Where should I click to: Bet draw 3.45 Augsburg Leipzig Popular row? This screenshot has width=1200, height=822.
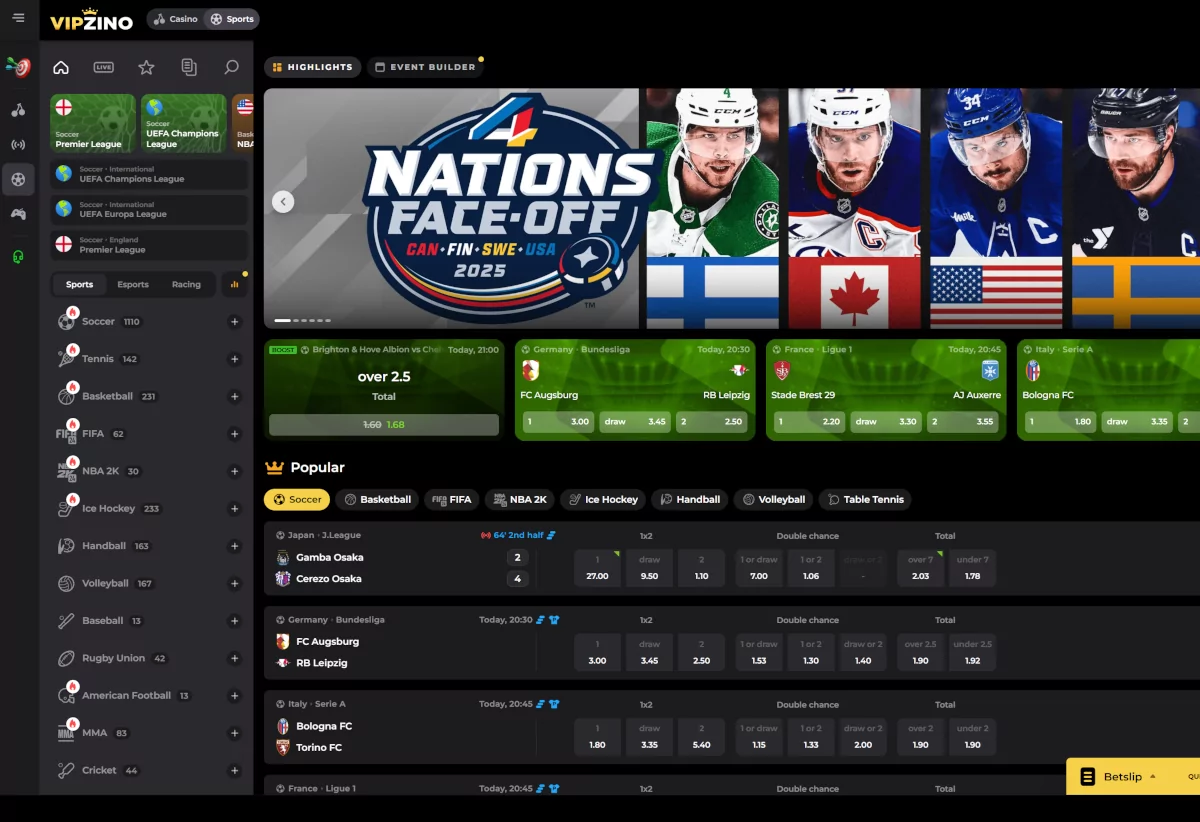coord(650,652)
